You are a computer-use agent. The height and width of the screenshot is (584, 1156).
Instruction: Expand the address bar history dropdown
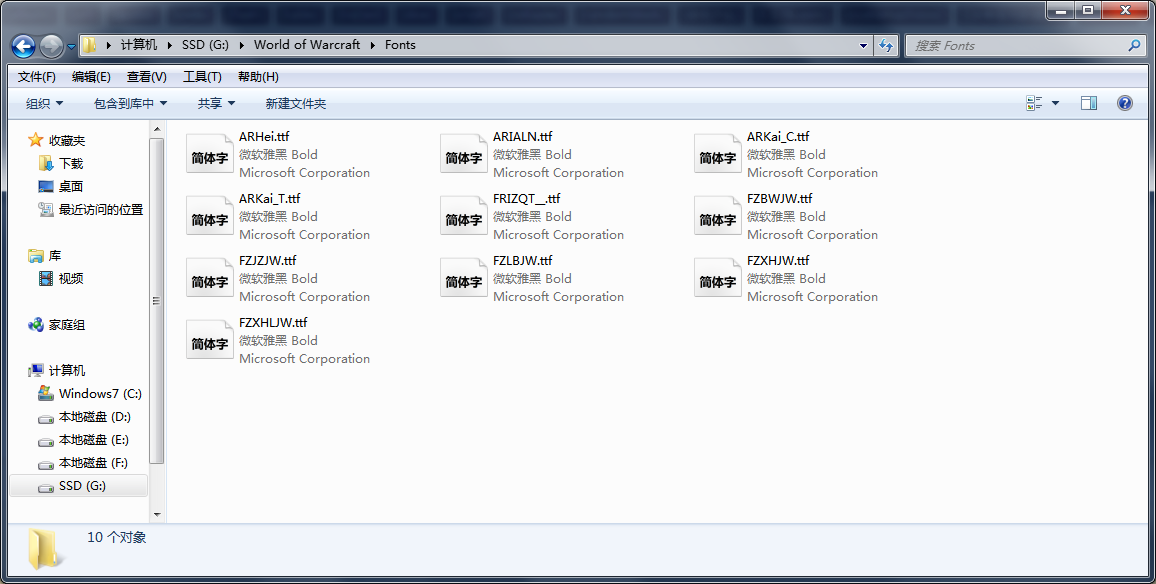click(864, 45)
